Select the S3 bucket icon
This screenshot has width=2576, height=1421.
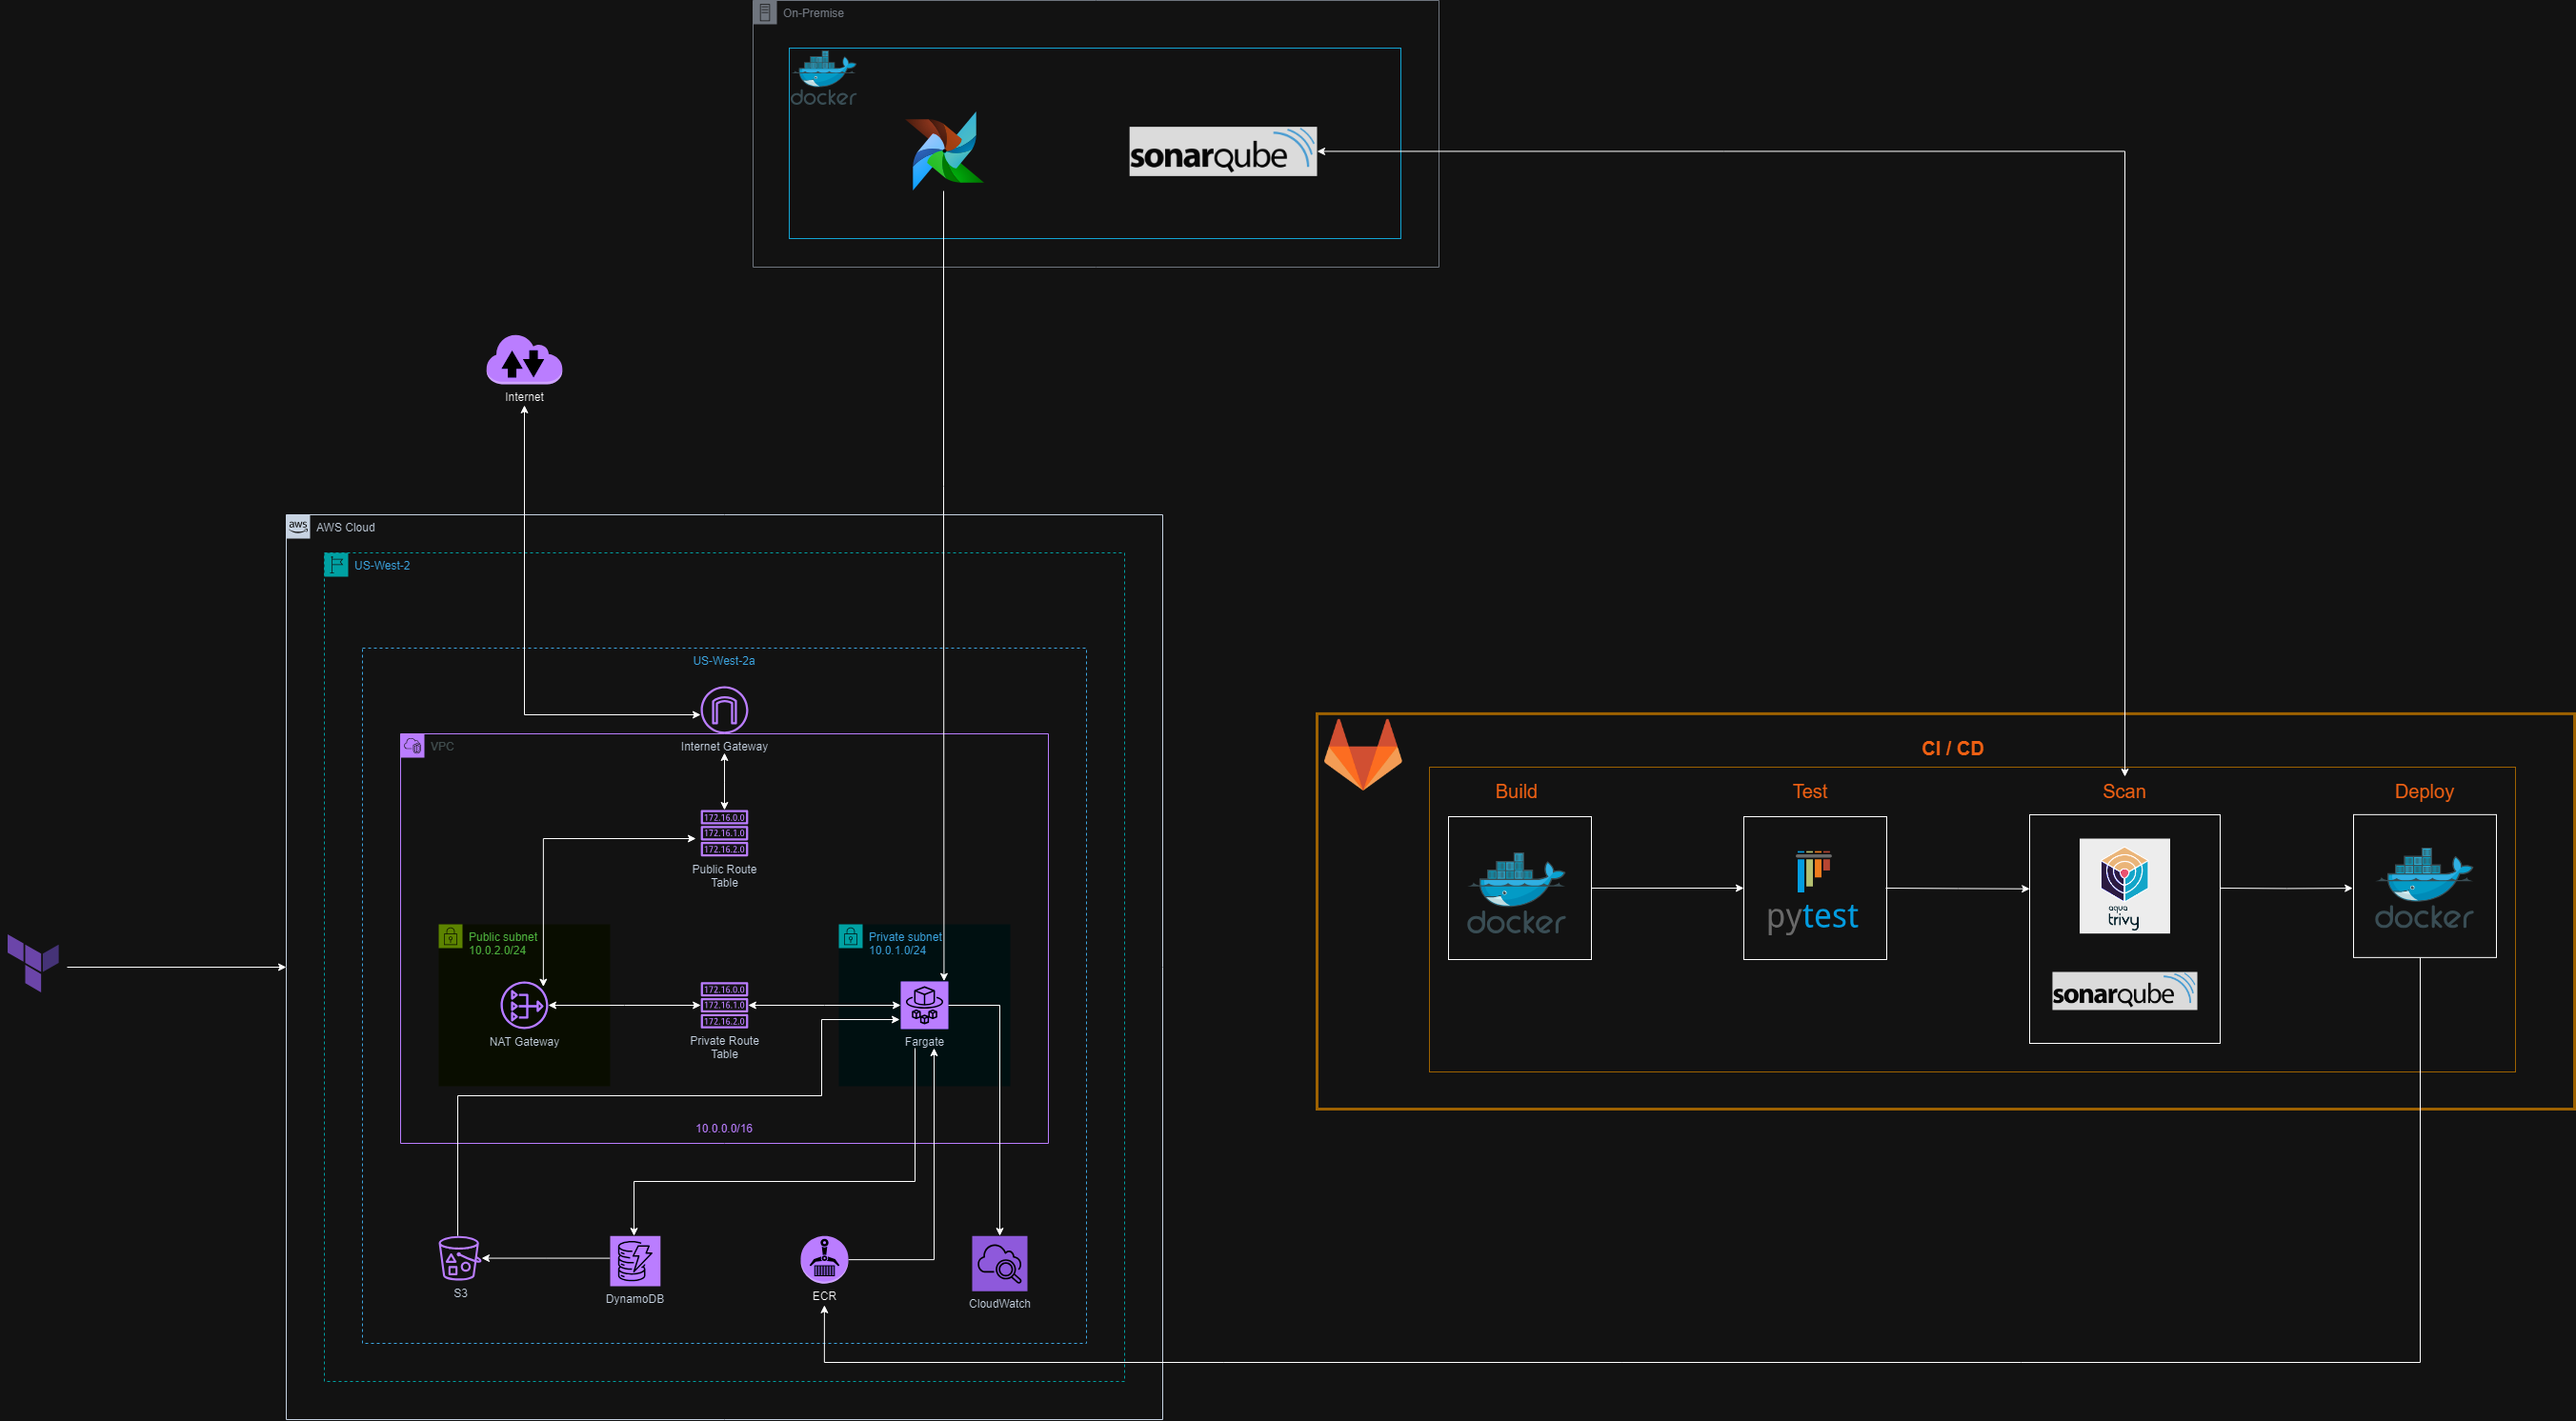(x=459, y=1258)
